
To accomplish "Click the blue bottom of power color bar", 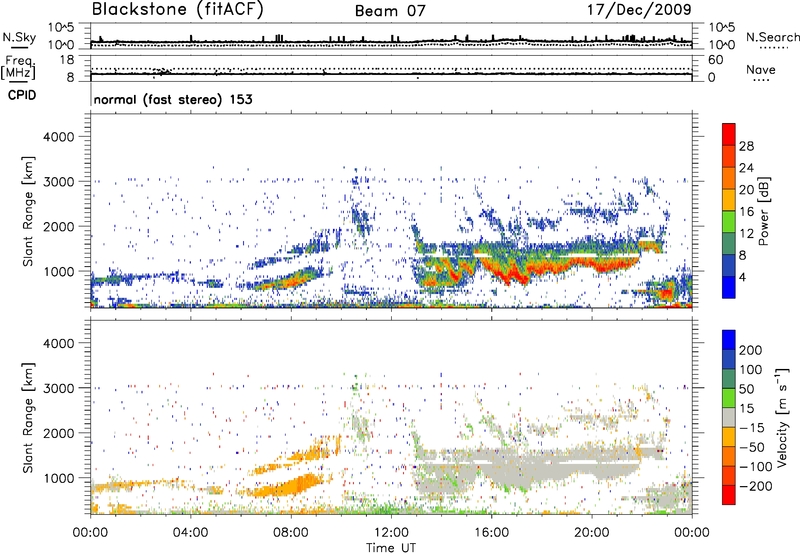I will point(729,287).
